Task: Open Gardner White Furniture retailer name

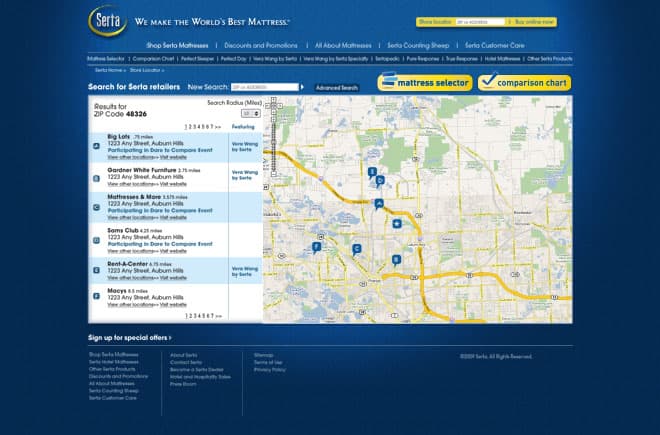Action: point(142,170)
